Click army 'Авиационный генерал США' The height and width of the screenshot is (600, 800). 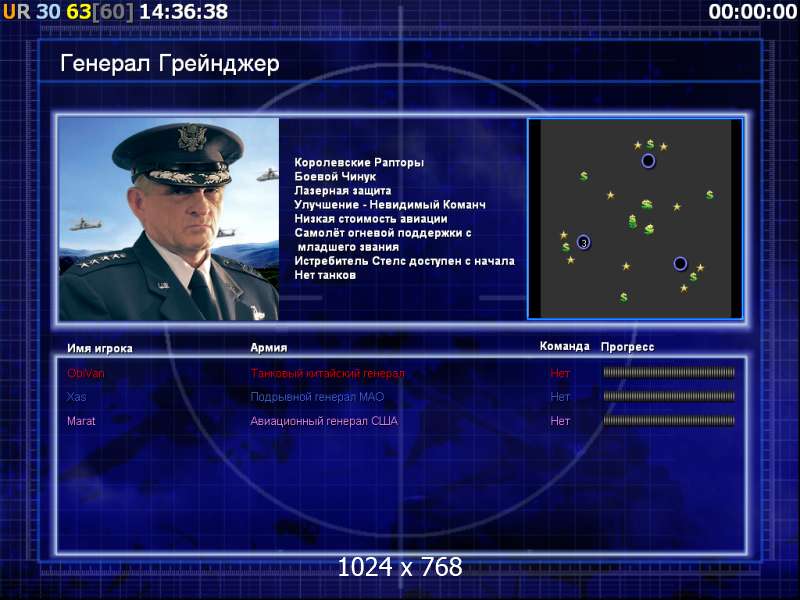pos(324,421)
